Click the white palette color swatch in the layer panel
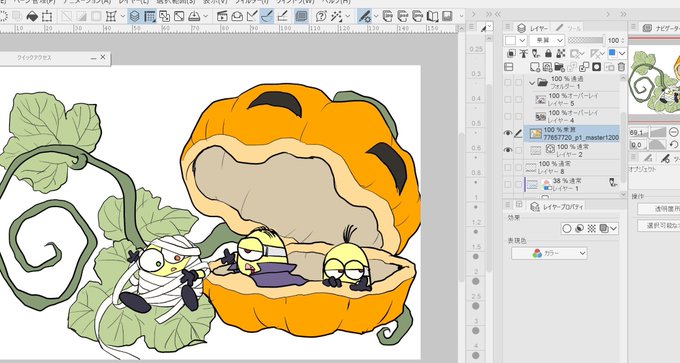The width and height of the screenshot is (680, 363). point(510,40)
